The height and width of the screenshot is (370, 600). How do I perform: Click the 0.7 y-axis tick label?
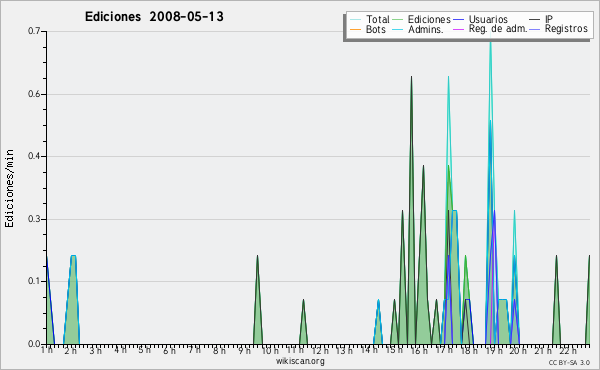pos(34,31)
